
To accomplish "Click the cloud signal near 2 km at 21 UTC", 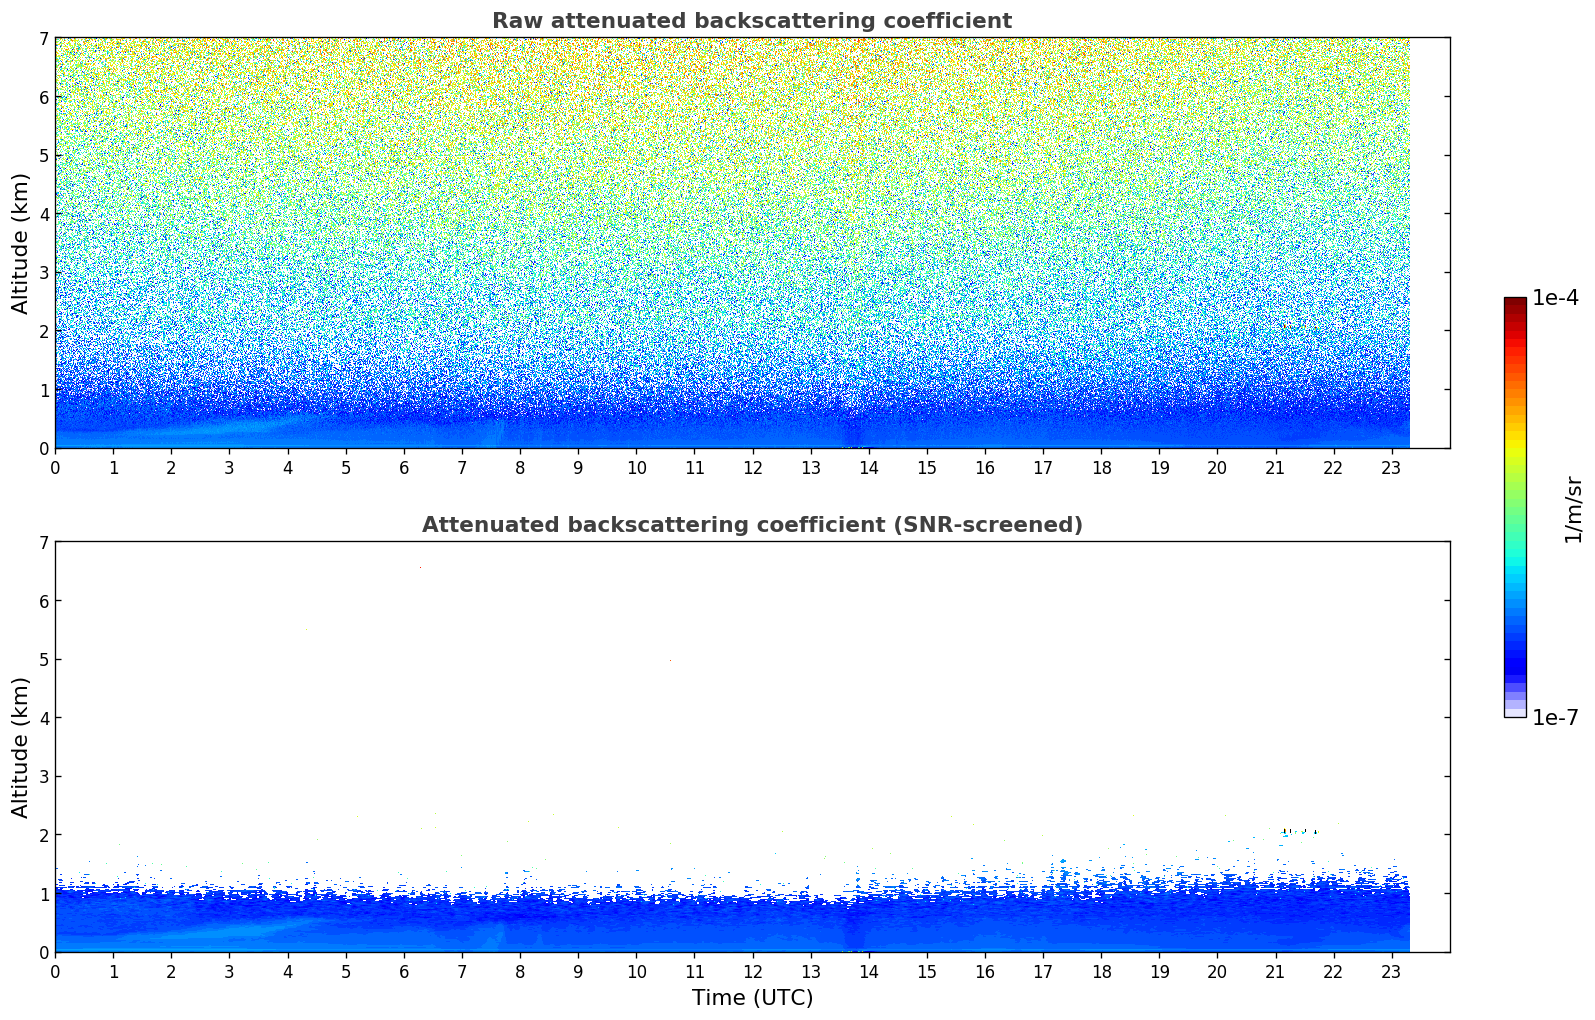I will click(x=1299, y=831).
